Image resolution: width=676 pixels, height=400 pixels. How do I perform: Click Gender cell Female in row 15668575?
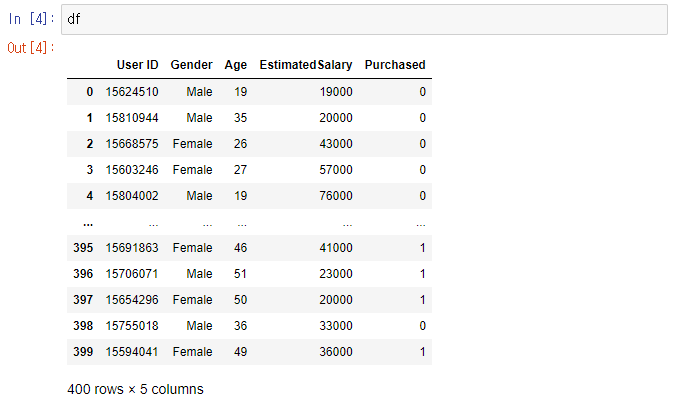pos(192,144)
